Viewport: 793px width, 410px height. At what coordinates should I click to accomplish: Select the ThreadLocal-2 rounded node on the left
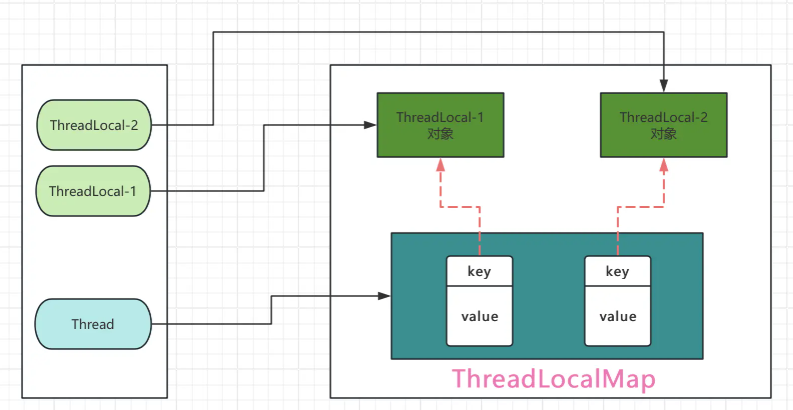coord(93,125)
